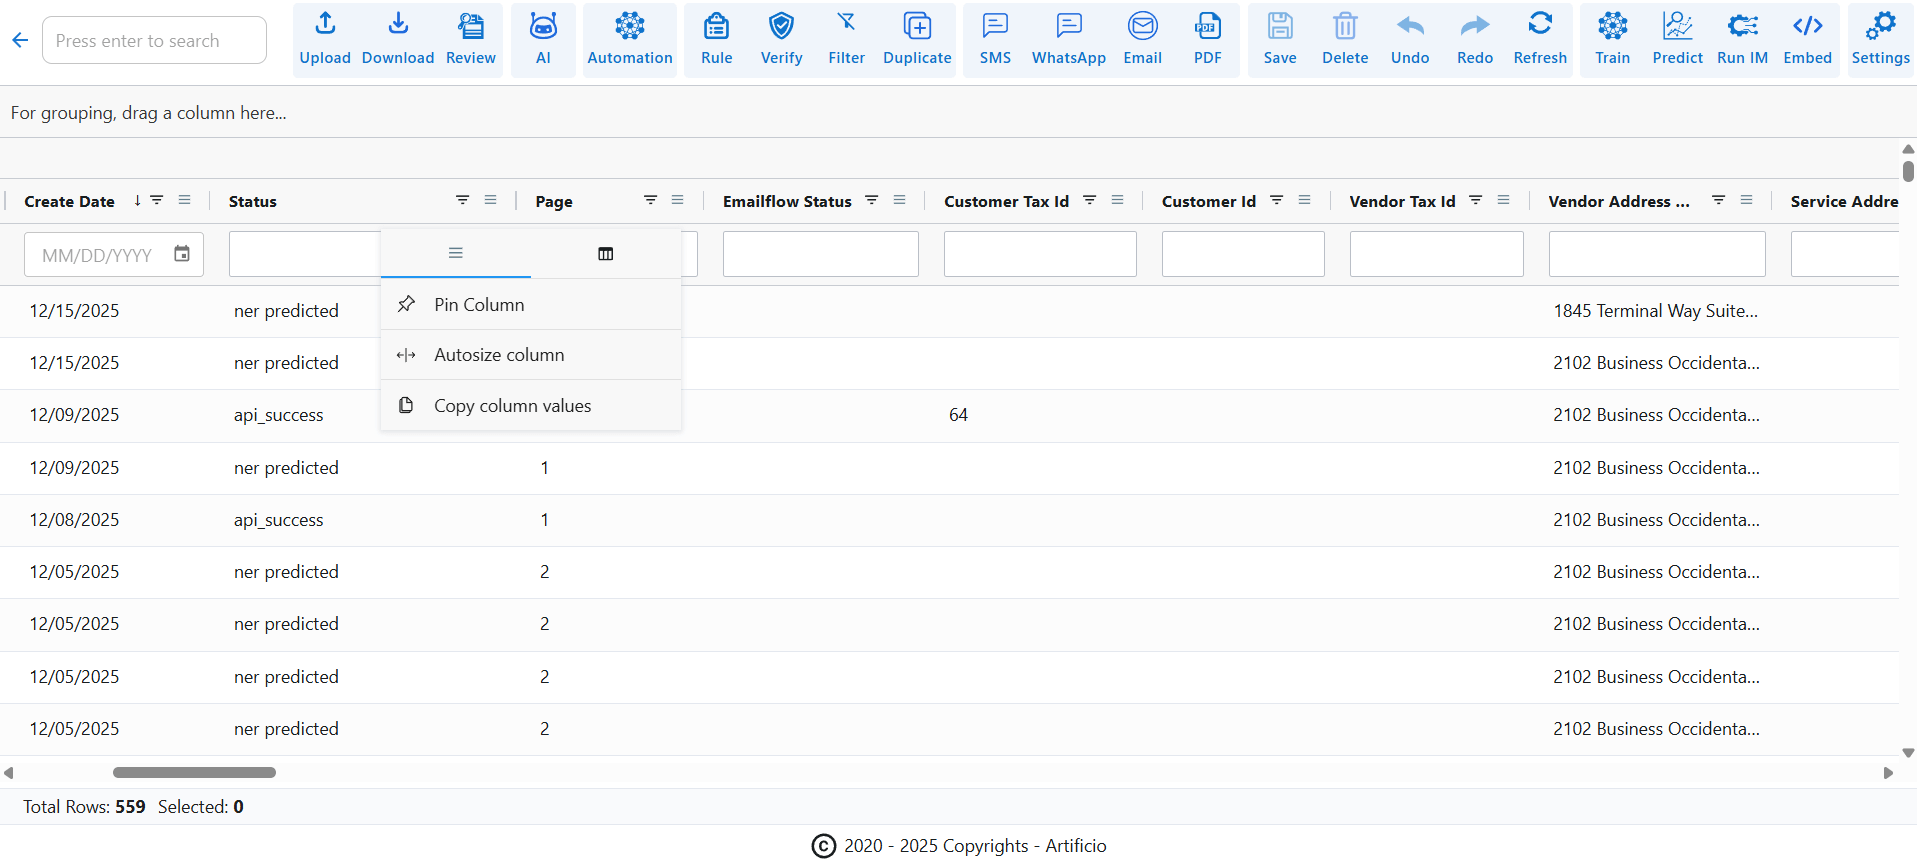This screenshot has height=861, width=1917.
Task: Open Status column menu icon
Action: 491,200
